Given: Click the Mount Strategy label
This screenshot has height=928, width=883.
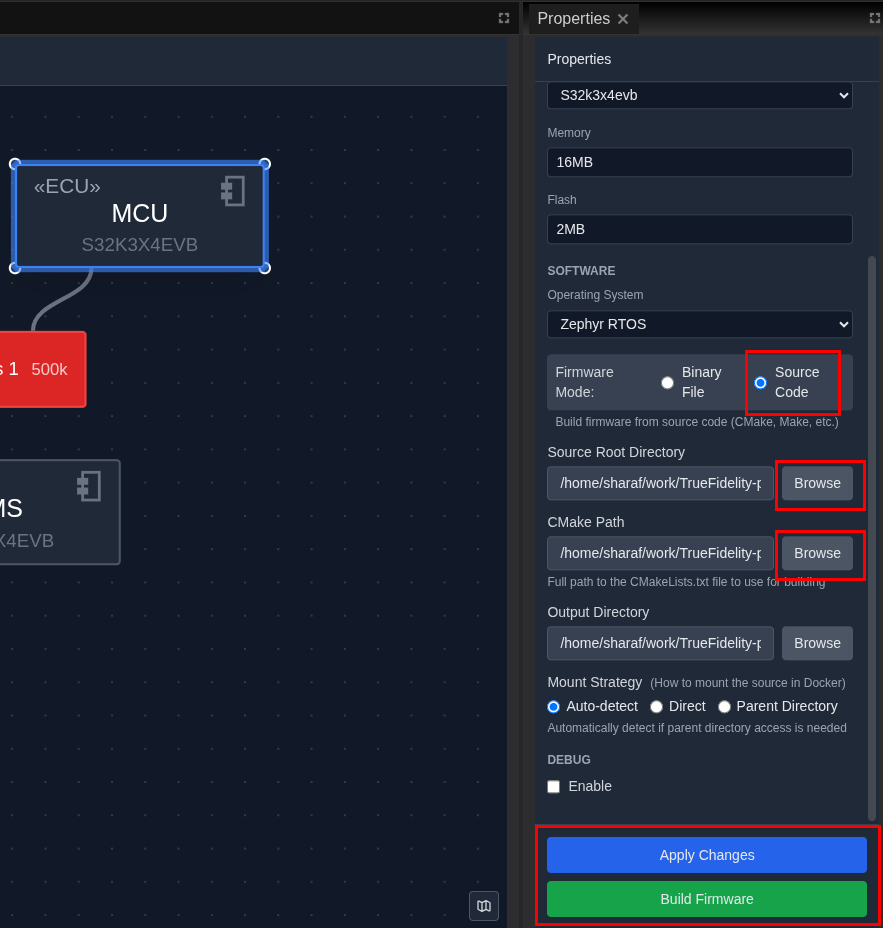Looking at the screenshot, I should click(x=595, y=682).
